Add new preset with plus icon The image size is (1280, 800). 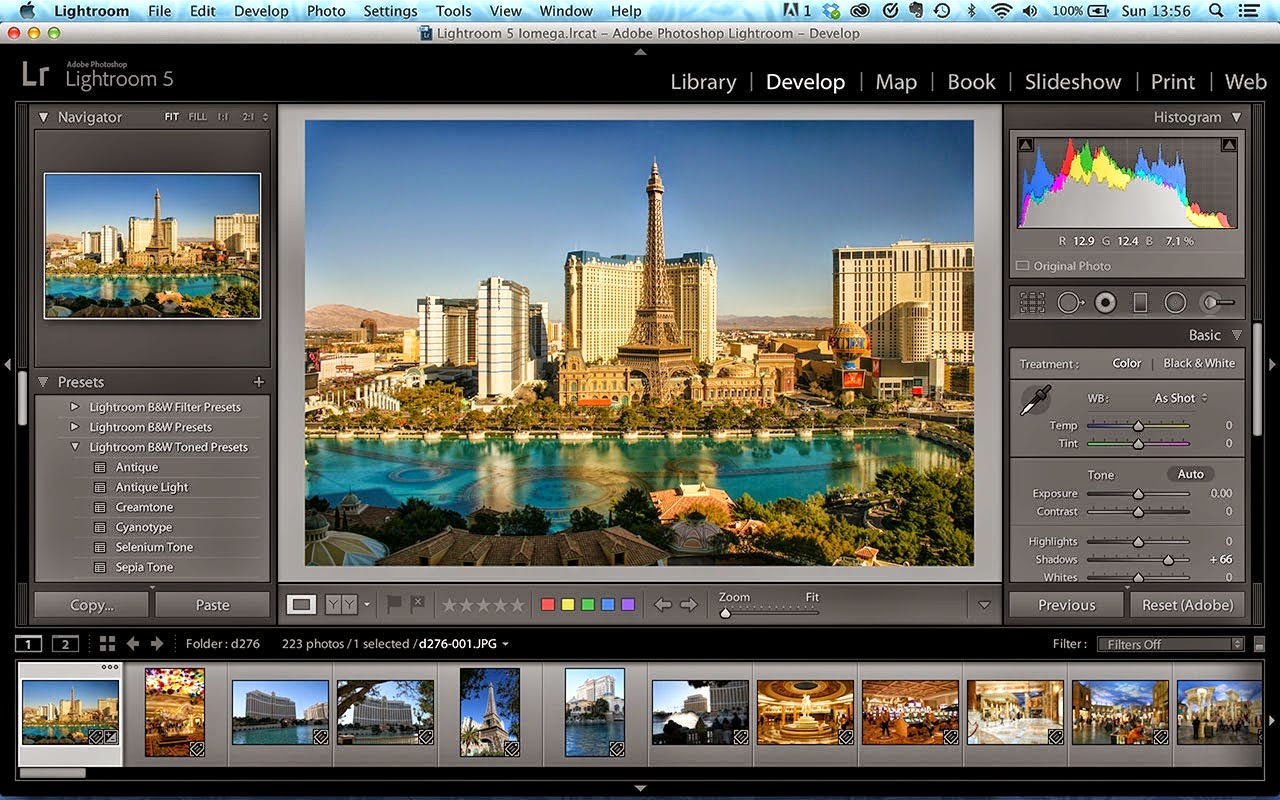pyautogui.click(x=259, y=382)
